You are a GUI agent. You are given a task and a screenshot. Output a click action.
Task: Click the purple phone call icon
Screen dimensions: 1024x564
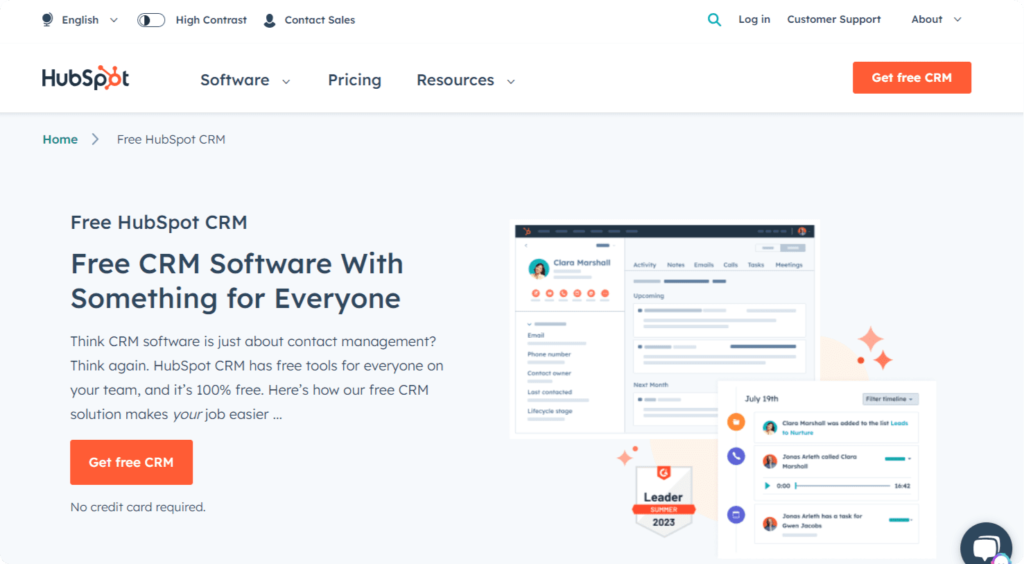coord(736,456)
